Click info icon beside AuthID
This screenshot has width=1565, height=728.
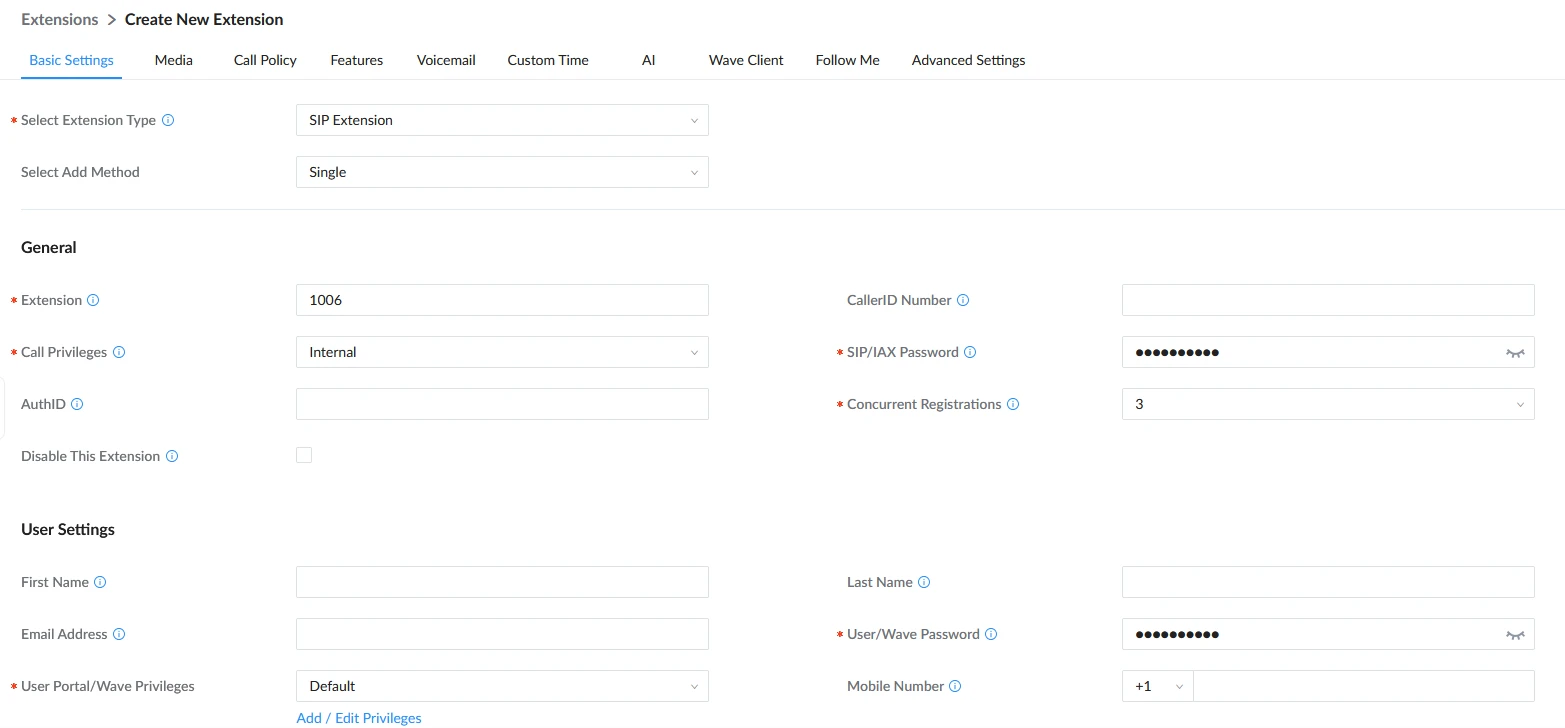(77, 404)
